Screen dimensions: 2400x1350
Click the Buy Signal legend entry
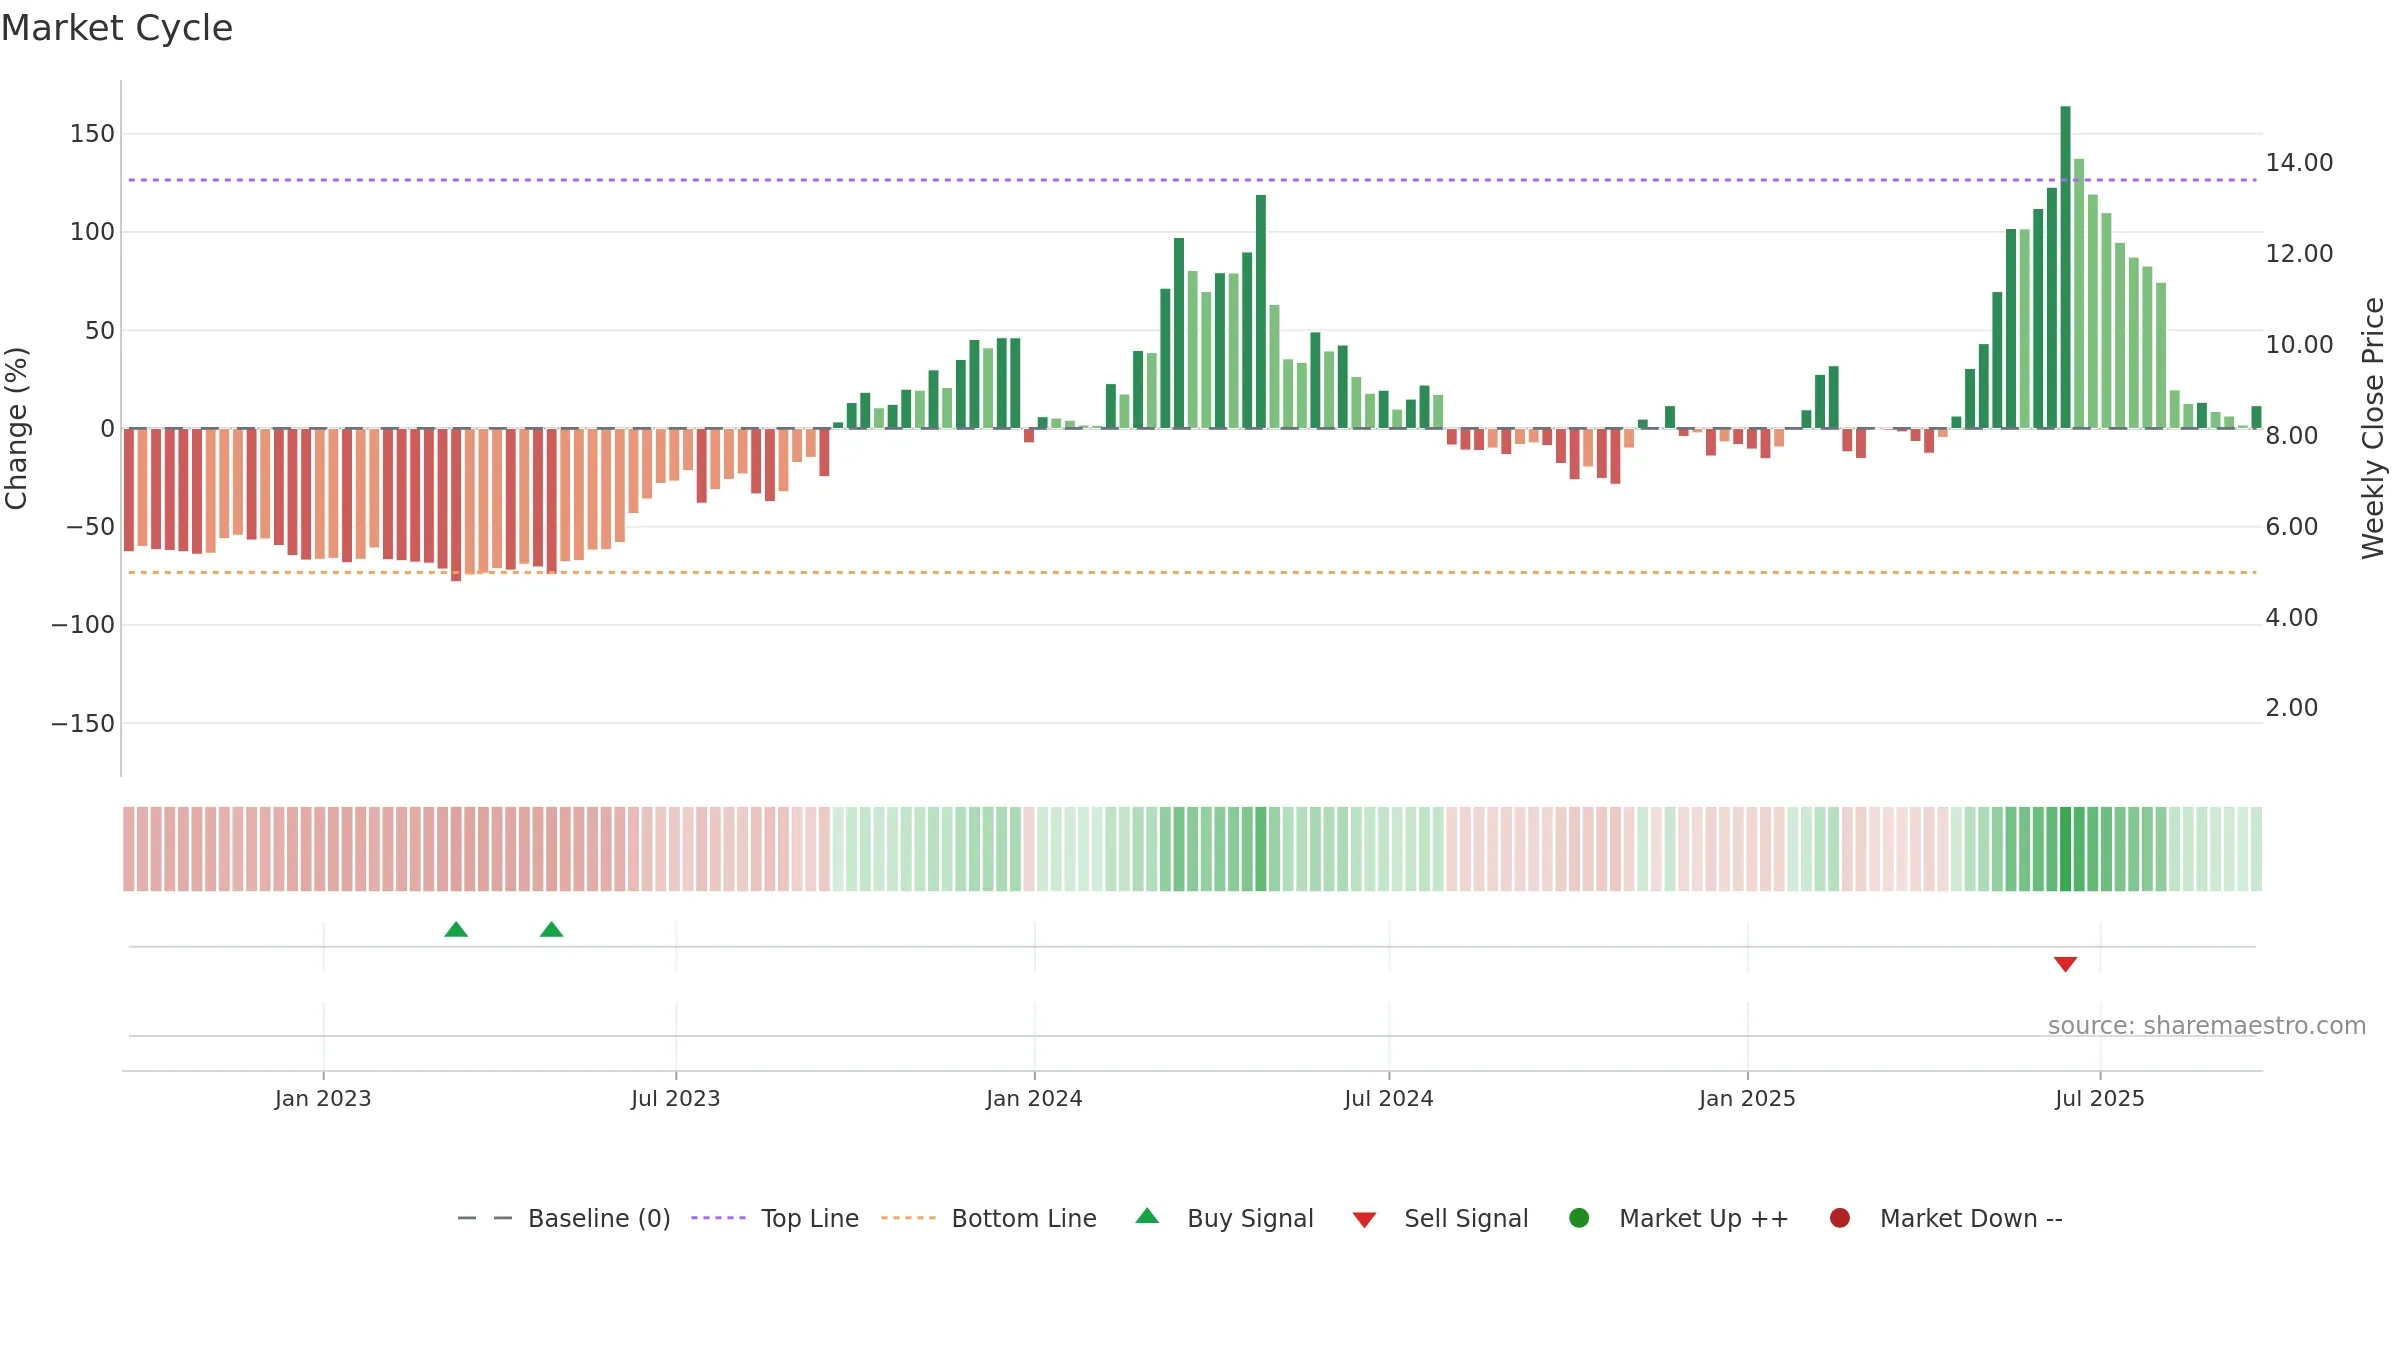pyautogui.click(x=1225, y=1218)
